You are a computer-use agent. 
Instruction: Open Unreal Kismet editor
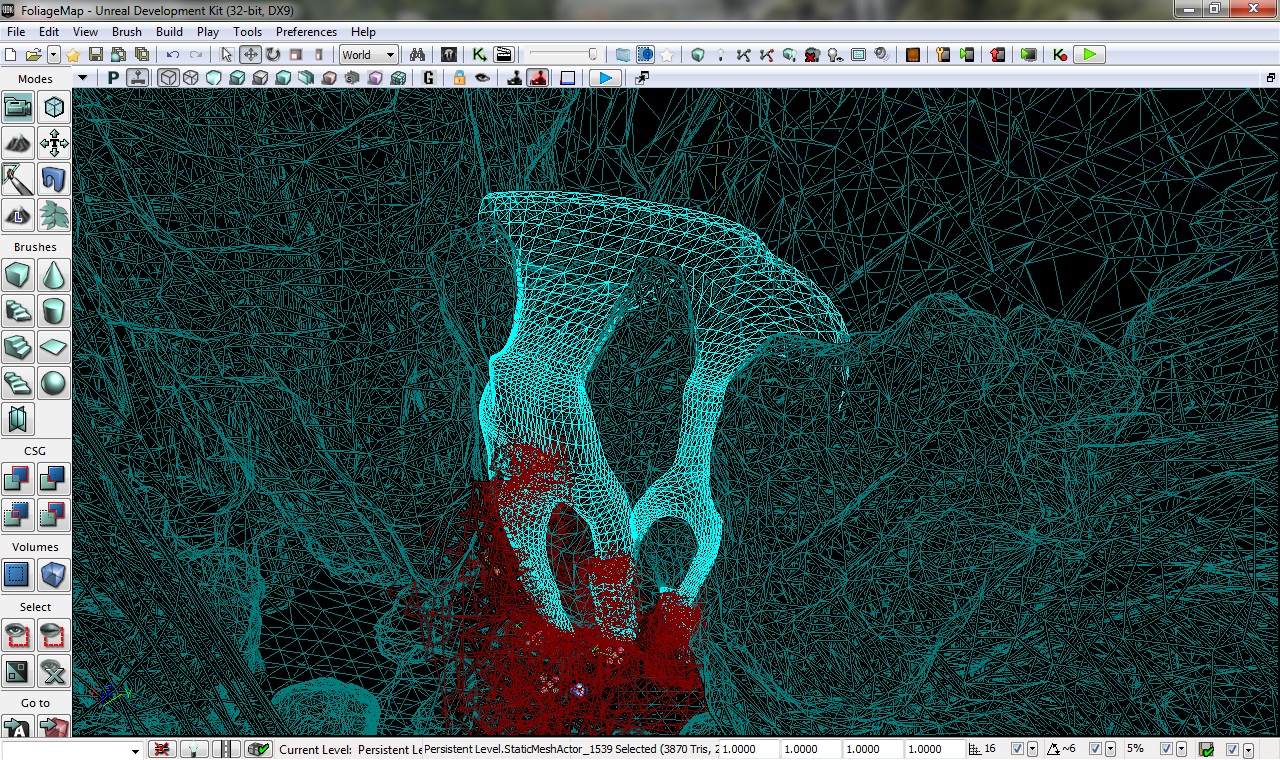click(x=480, y=55)
